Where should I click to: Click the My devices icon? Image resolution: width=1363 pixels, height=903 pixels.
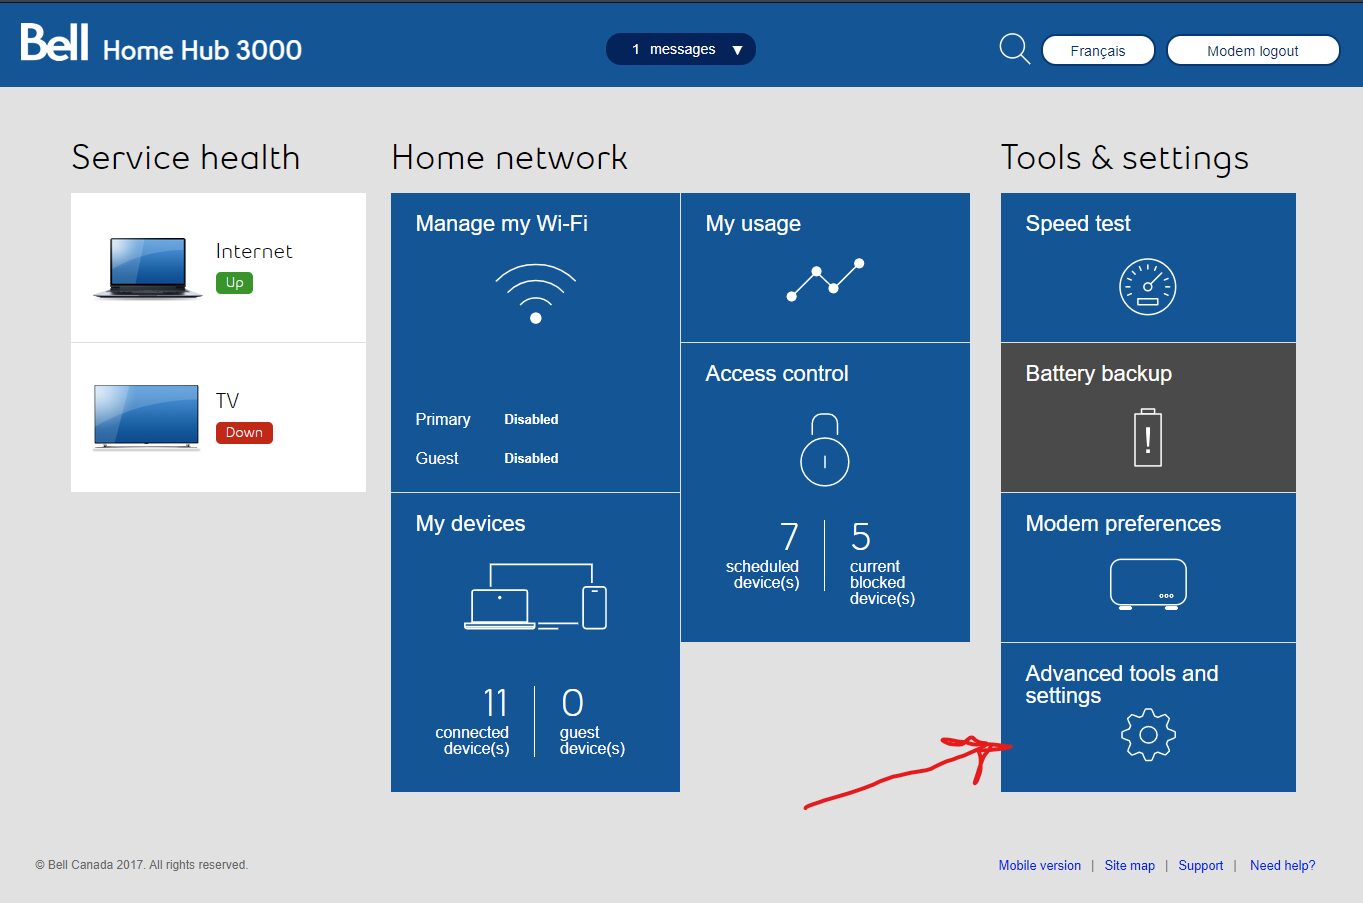pos(535,596)
